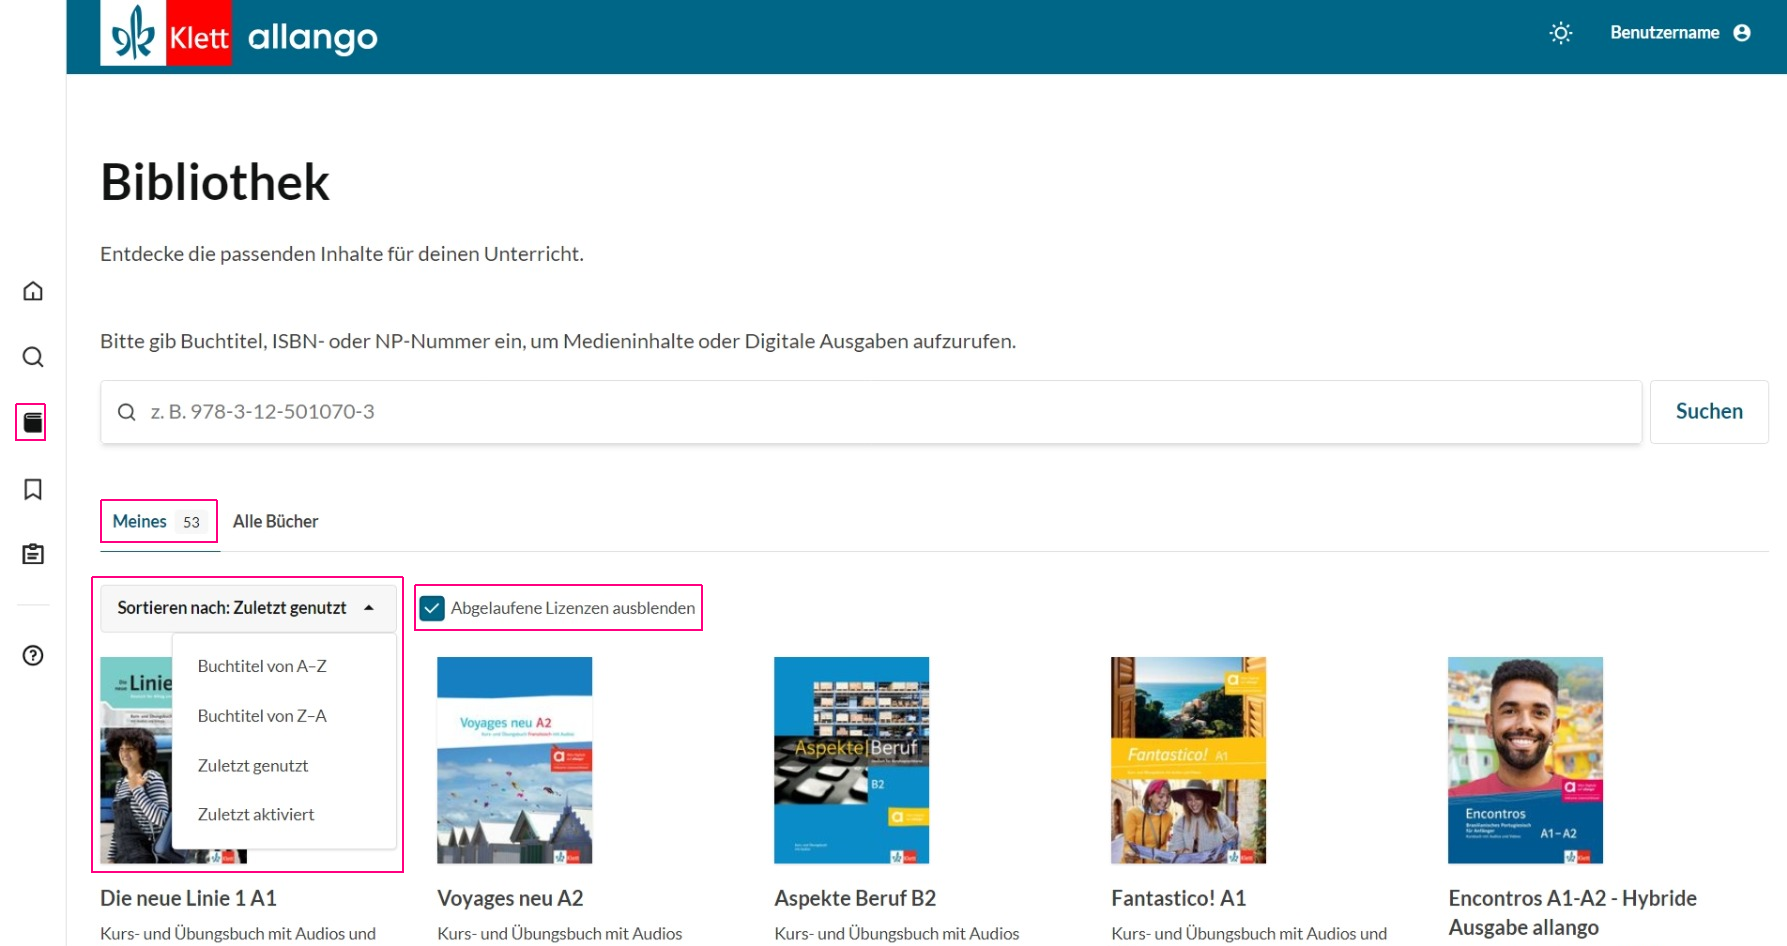Switch to the 'Alle Bücher' tab

(276, 521)
